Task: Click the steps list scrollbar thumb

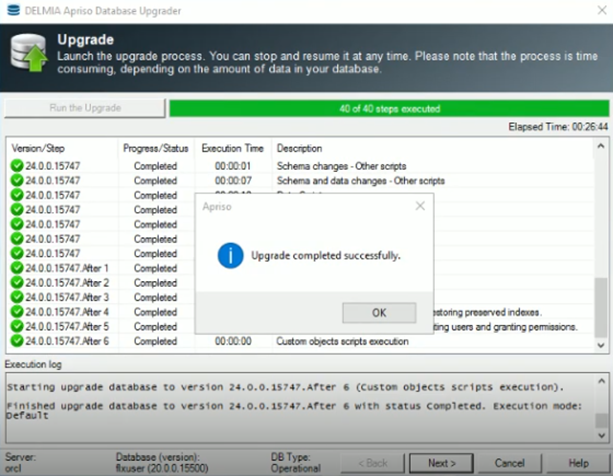Action: tap(601, 307)
